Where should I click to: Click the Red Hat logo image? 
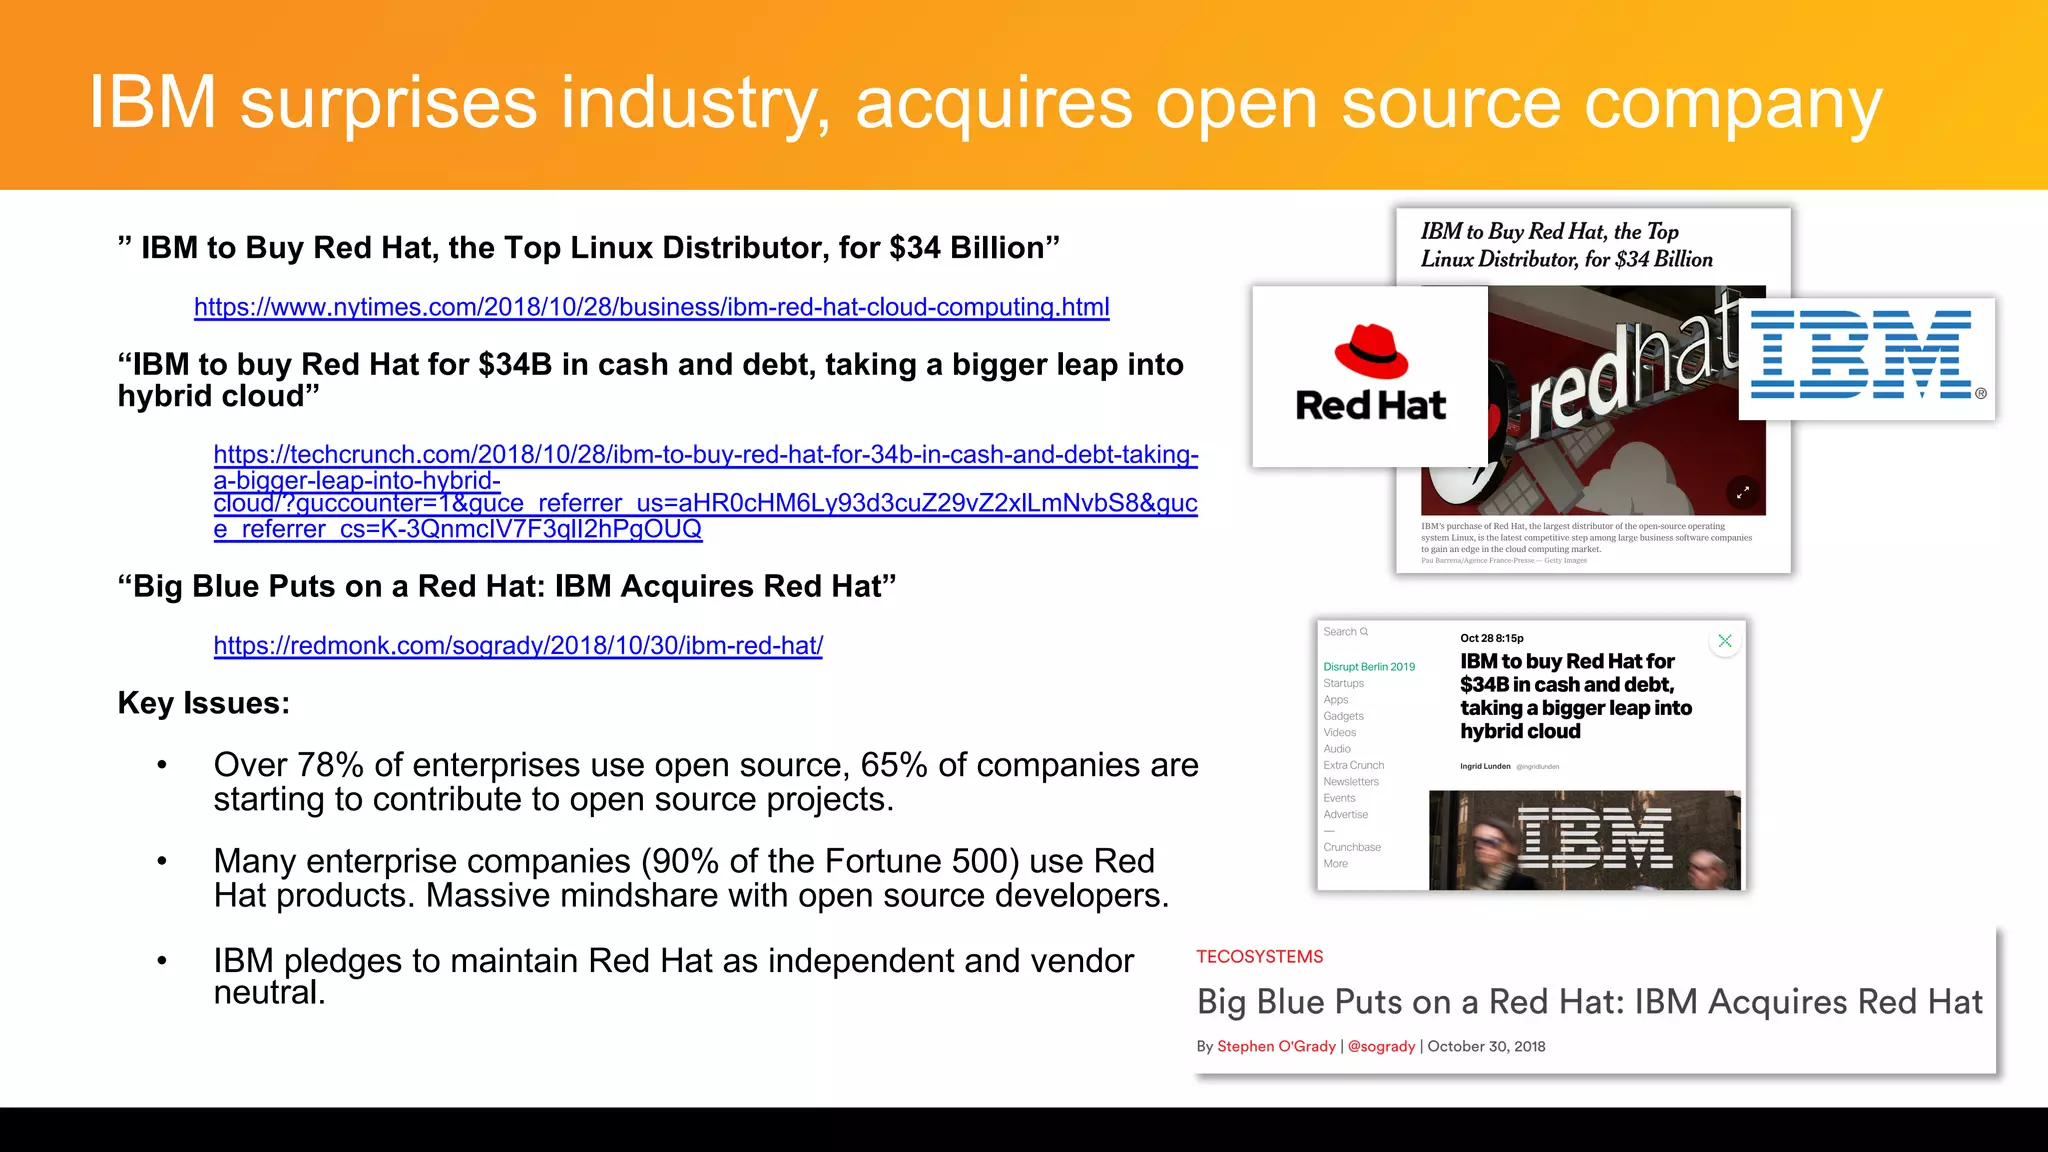point(1370,376)
